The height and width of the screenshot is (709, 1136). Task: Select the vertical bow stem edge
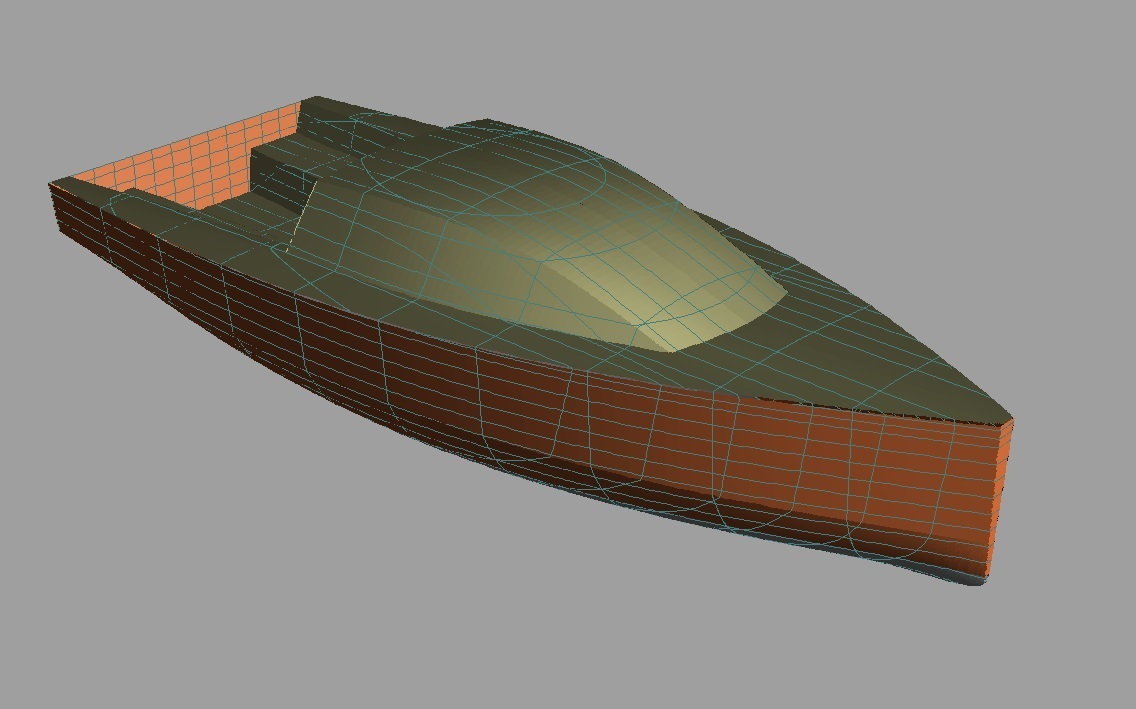(x=1003, y=500)
